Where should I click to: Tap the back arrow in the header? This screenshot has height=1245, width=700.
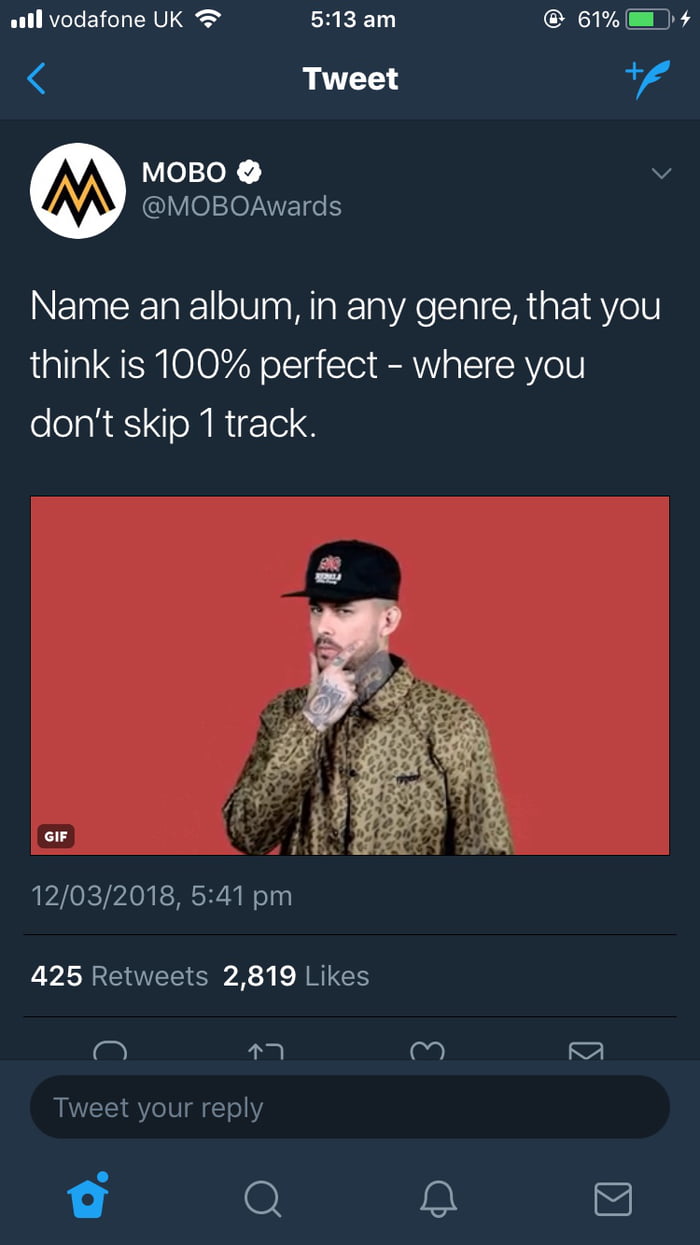[x=36, y=78]
